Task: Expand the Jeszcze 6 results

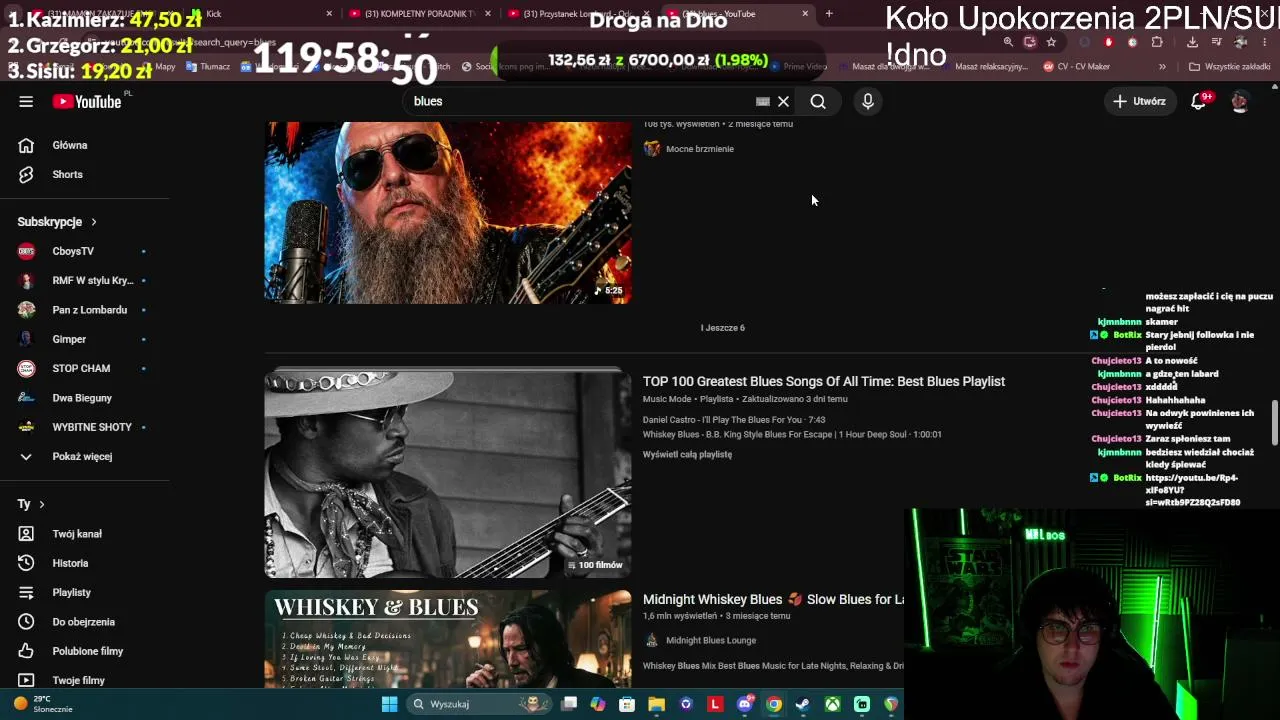Action: click(723, 328)
